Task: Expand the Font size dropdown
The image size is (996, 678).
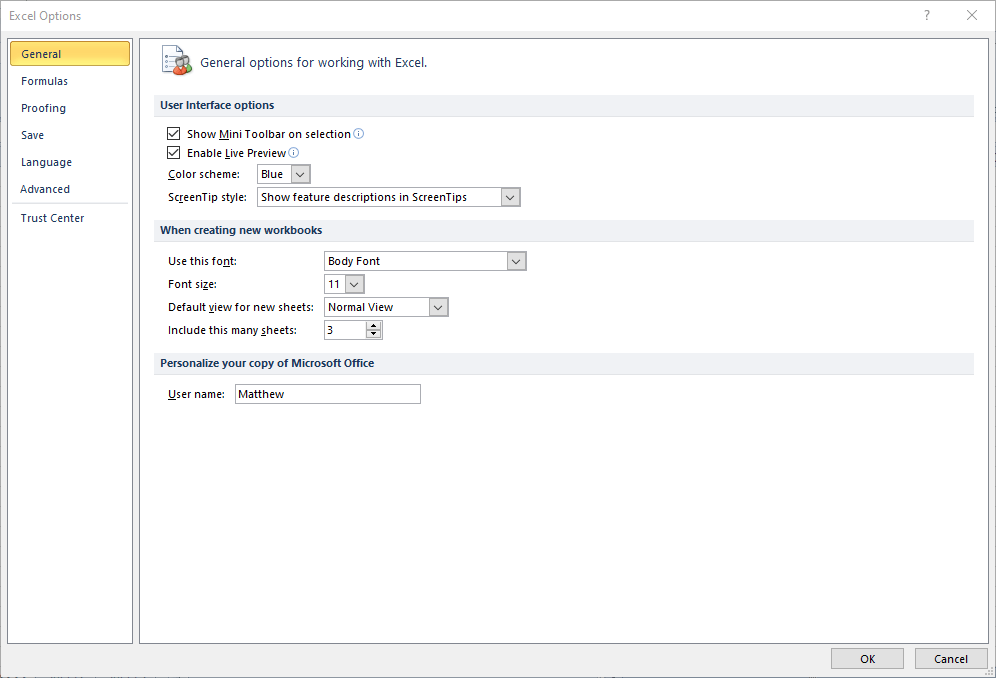Action: (x=354, y=284)
